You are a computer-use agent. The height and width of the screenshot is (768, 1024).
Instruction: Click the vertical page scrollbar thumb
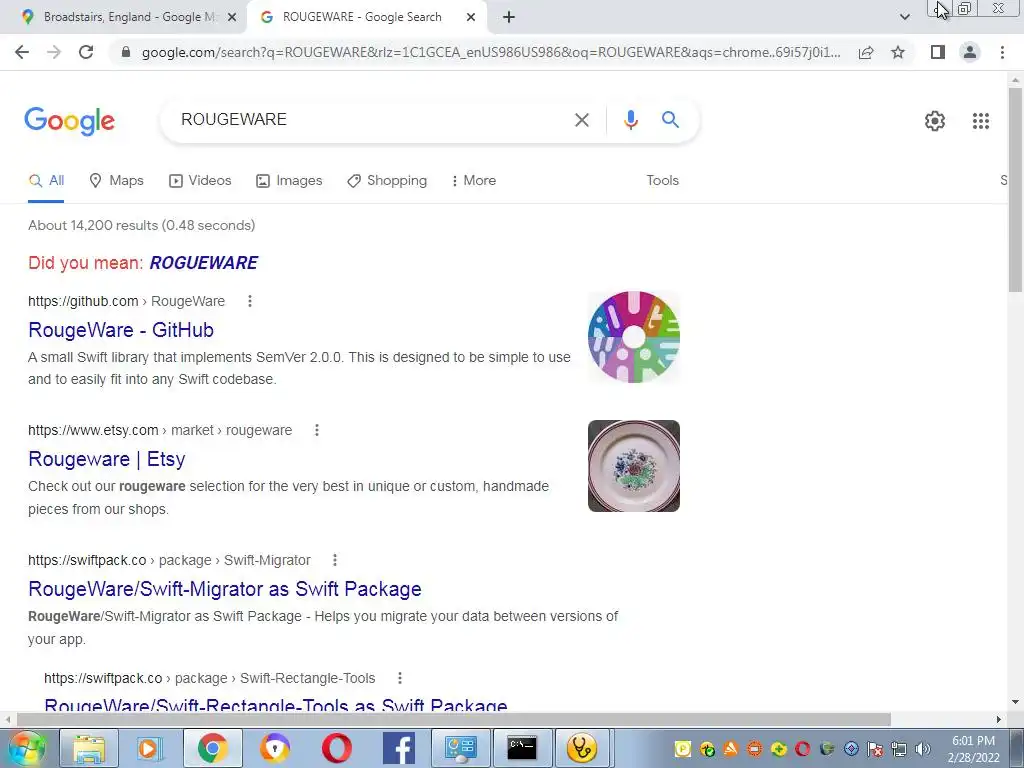click(x=1015, y=189)
